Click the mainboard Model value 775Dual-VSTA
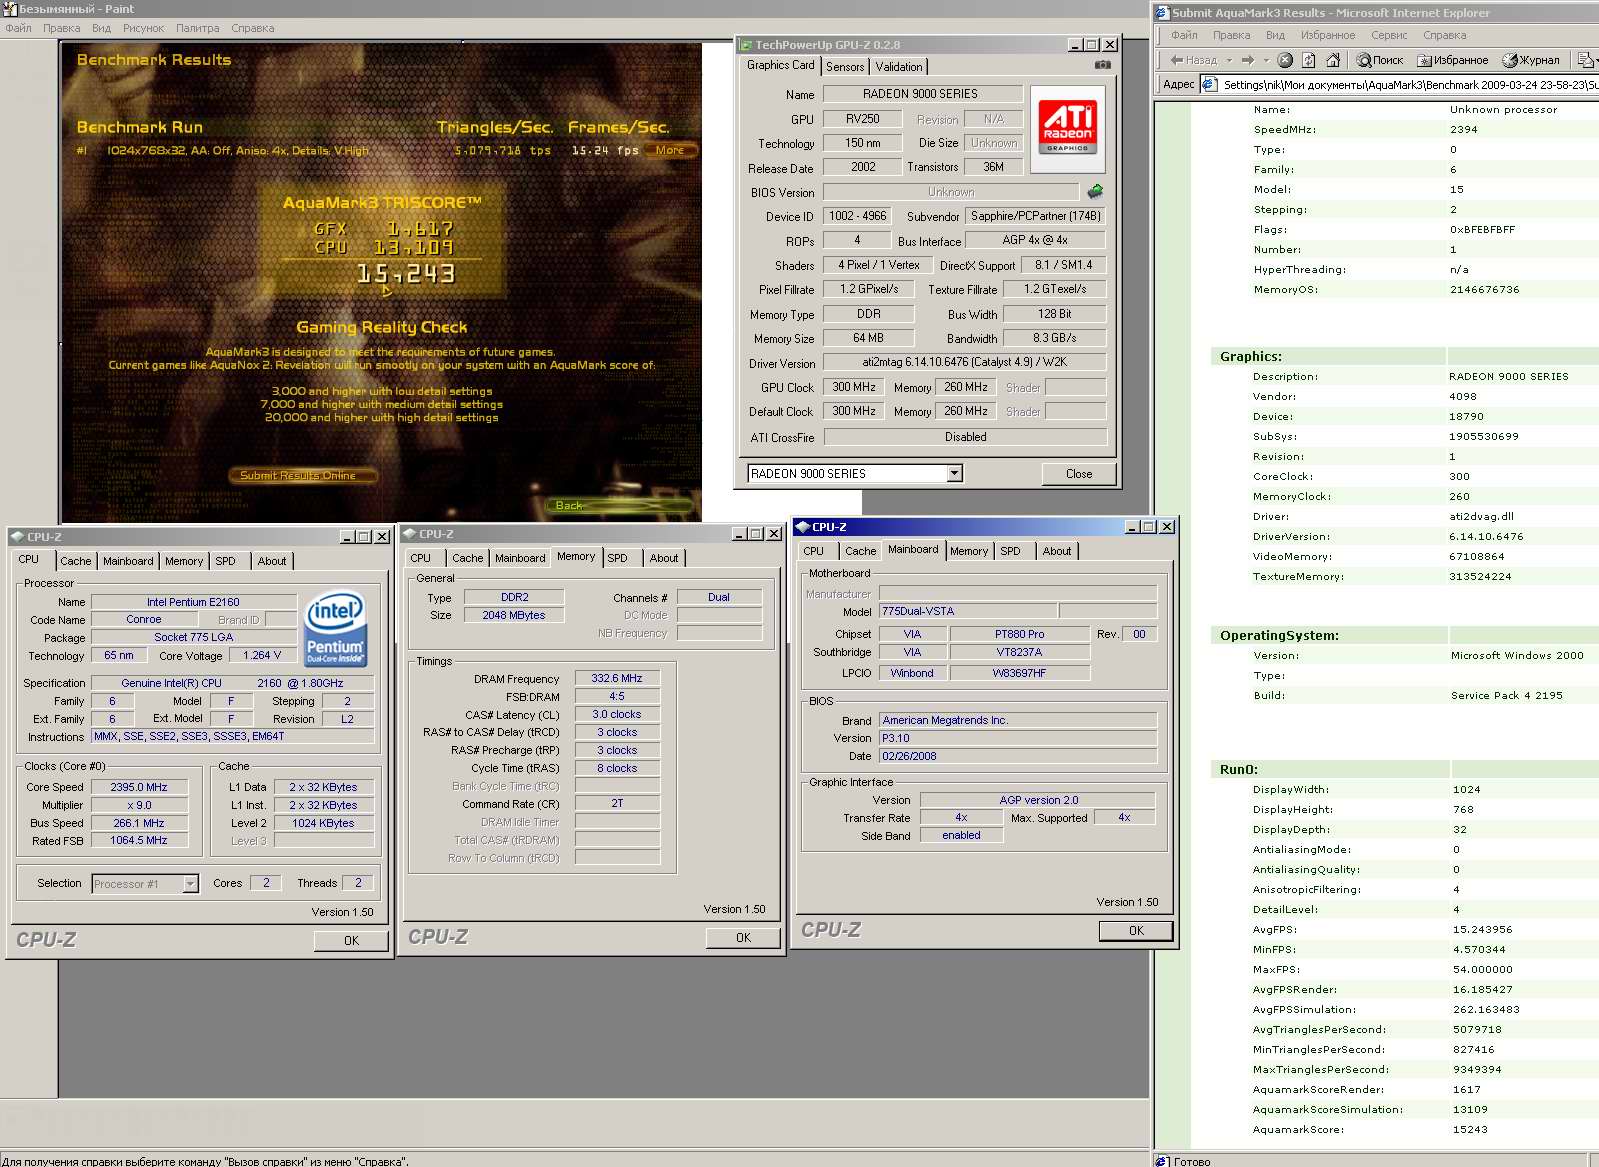Viewport: 1599px width, 1167px height. [967, 611]
